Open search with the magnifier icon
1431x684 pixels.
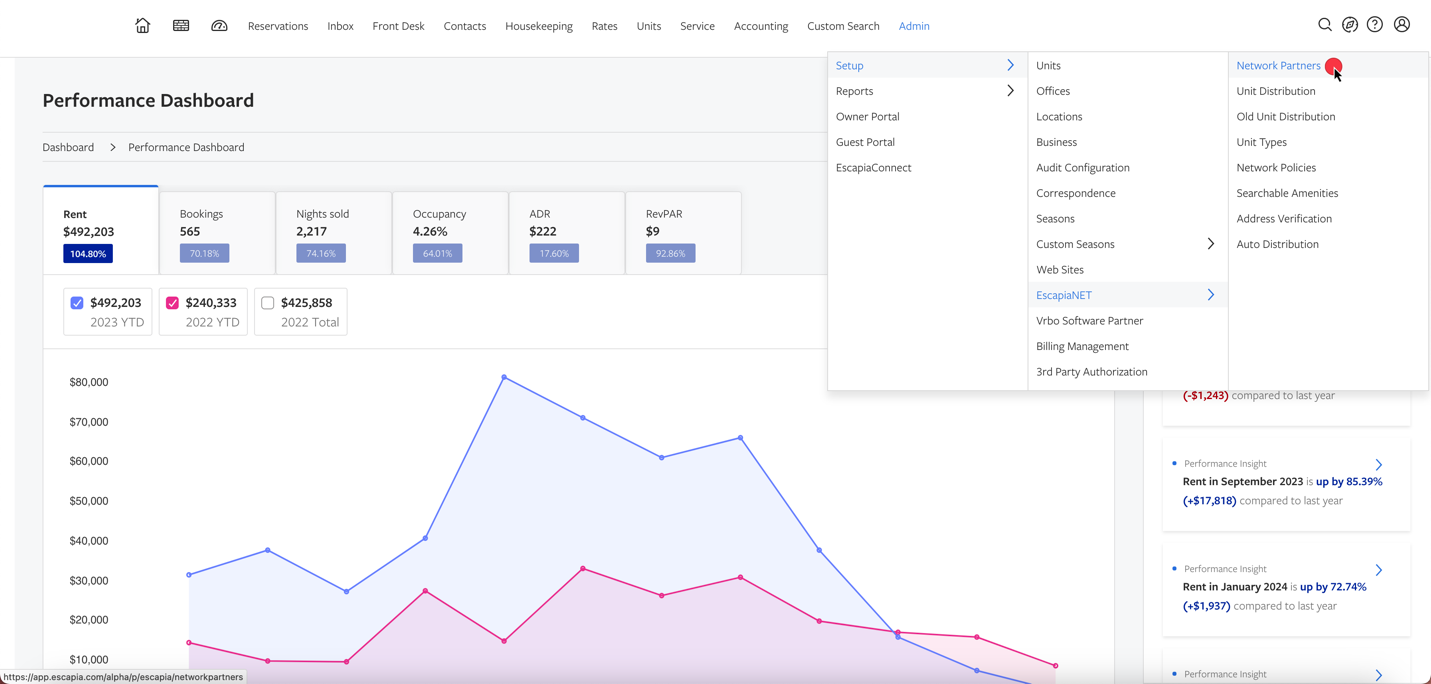pyautogui.click(x=1324, y=25)
